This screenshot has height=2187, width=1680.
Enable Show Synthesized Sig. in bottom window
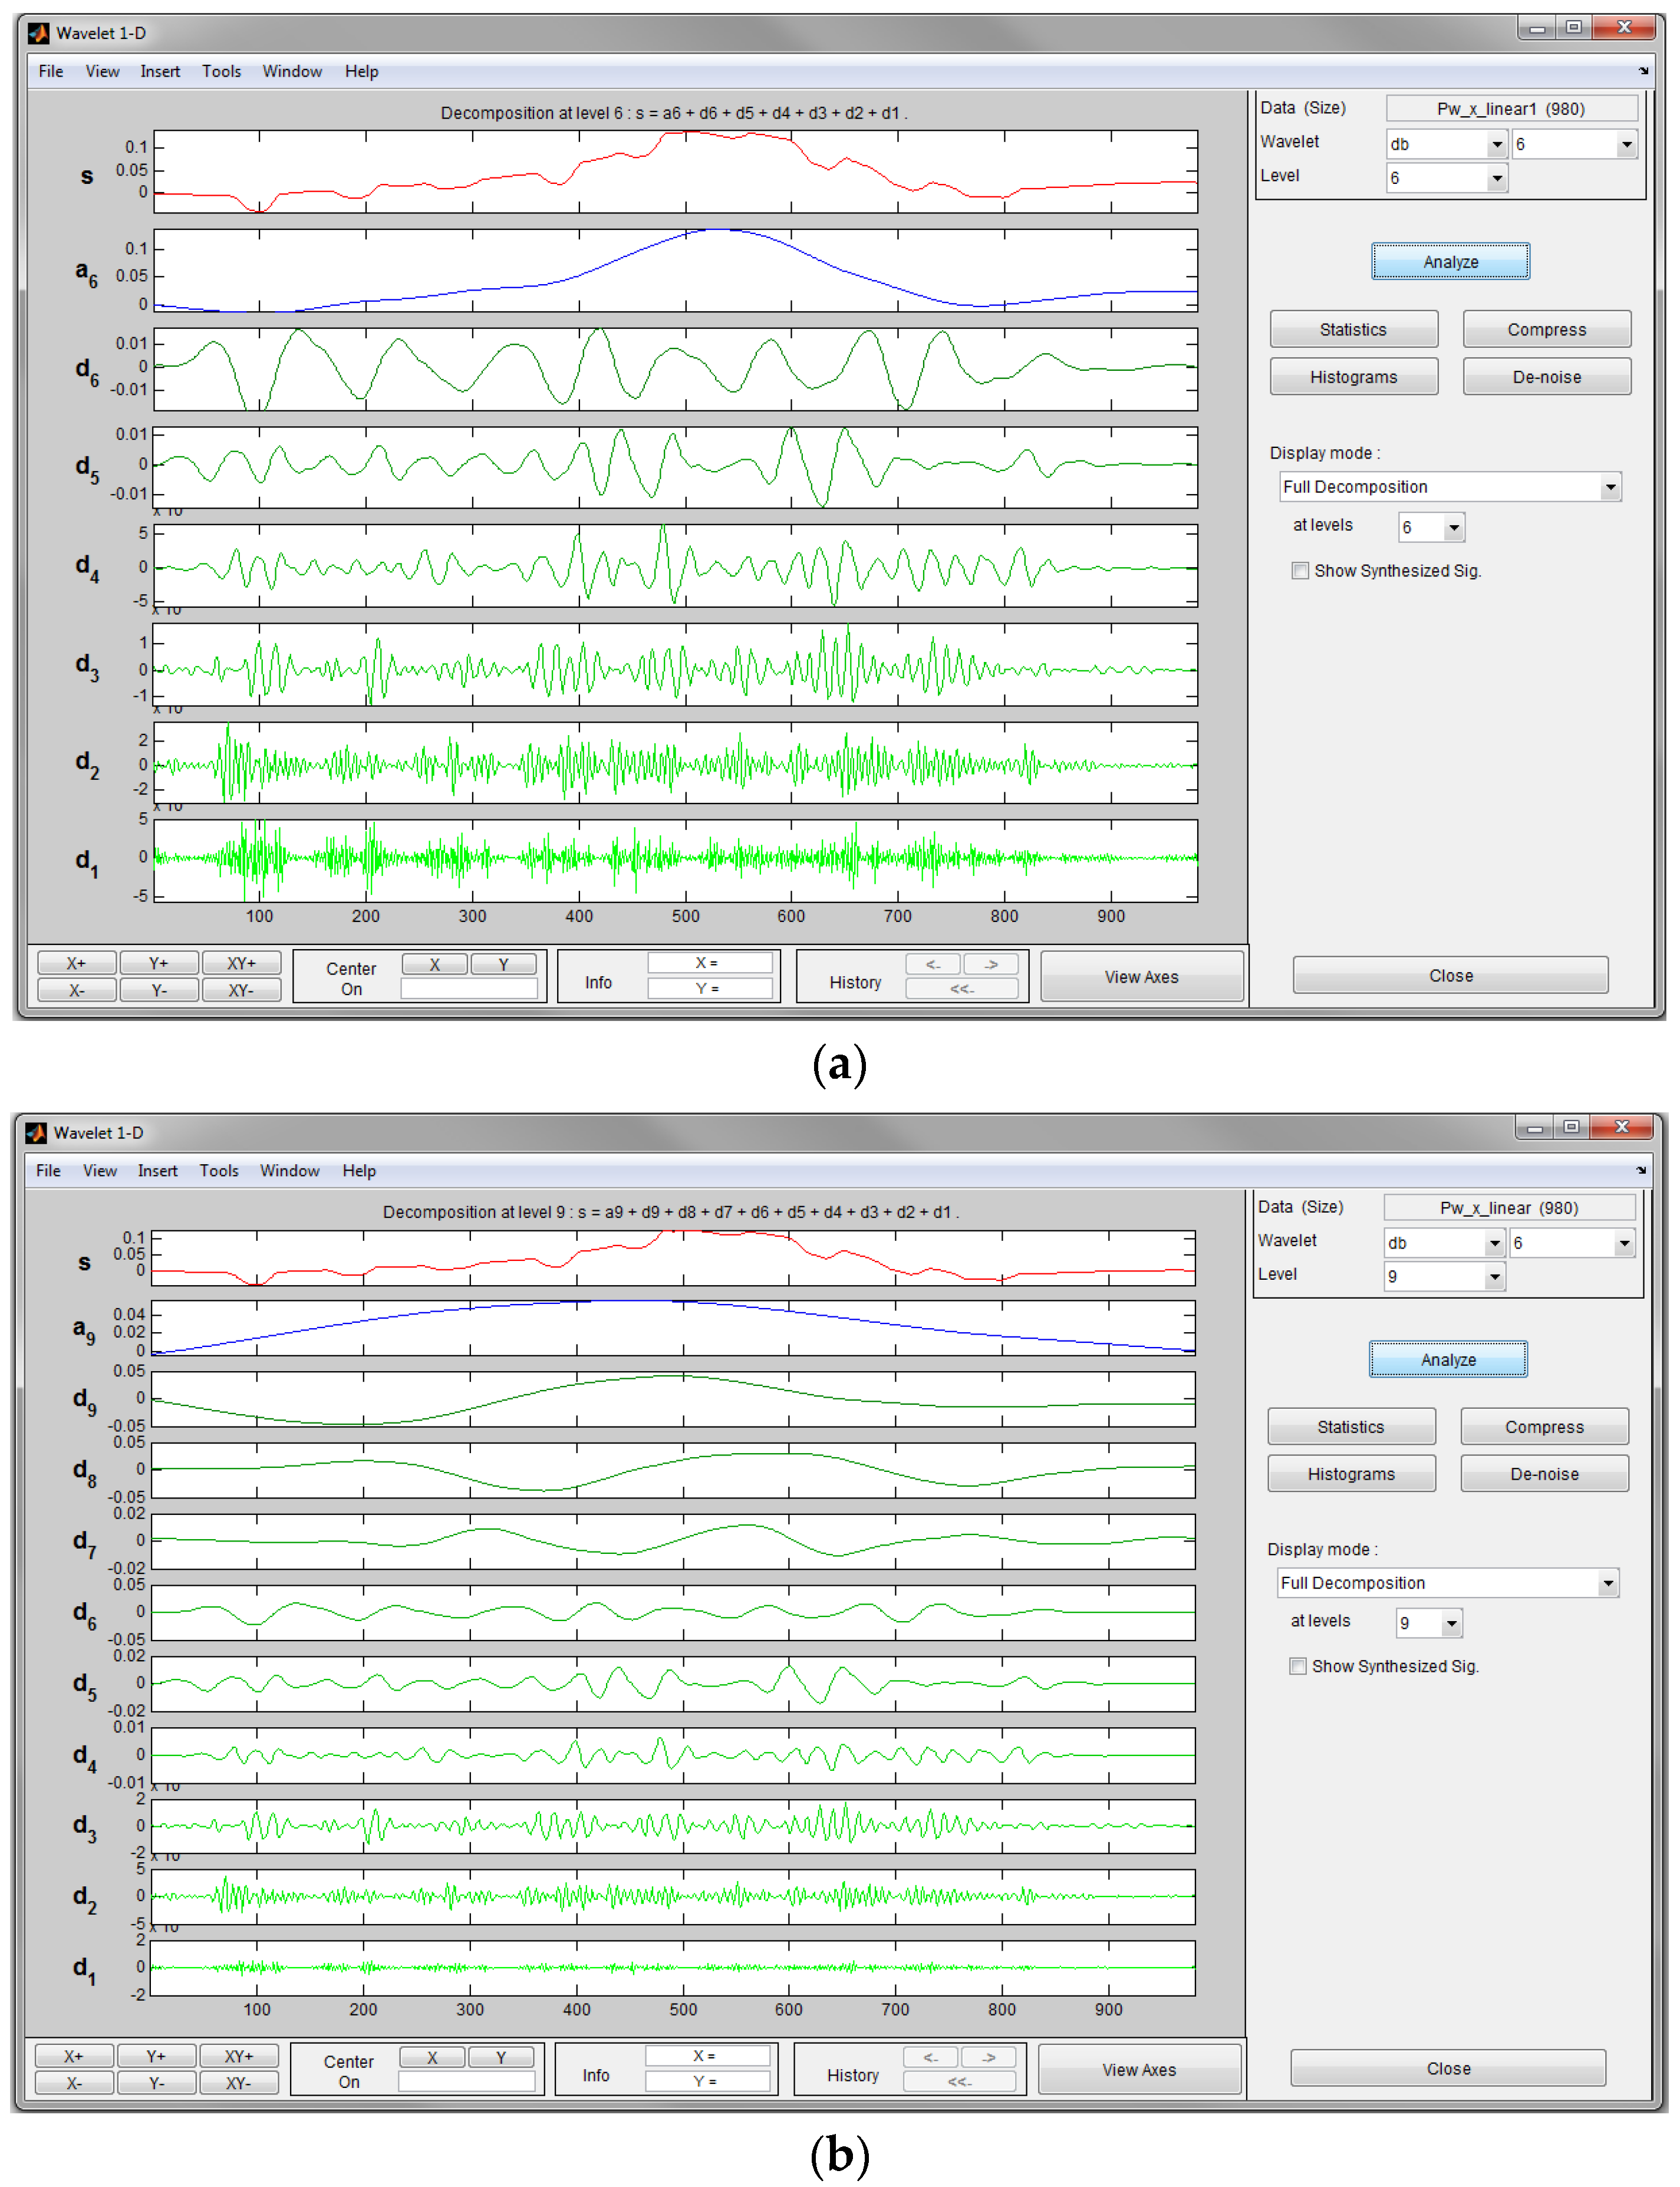(x=1298, y=1666)
